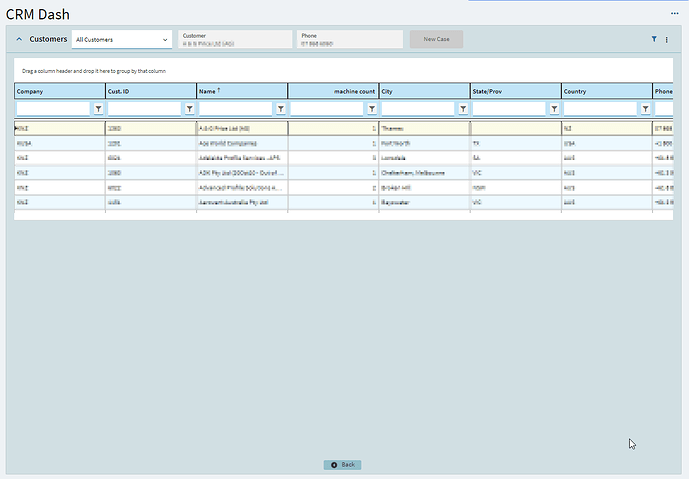Click the Name filter text box
The height and width of the screenshot is (479, 689).
point(236,109)
